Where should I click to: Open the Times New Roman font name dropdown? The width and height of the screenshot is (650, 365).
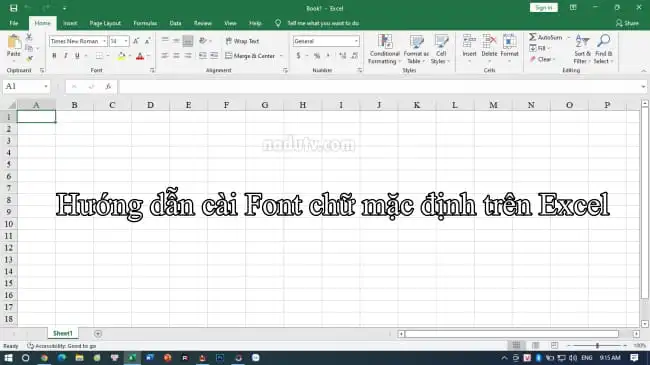(104, 41)
